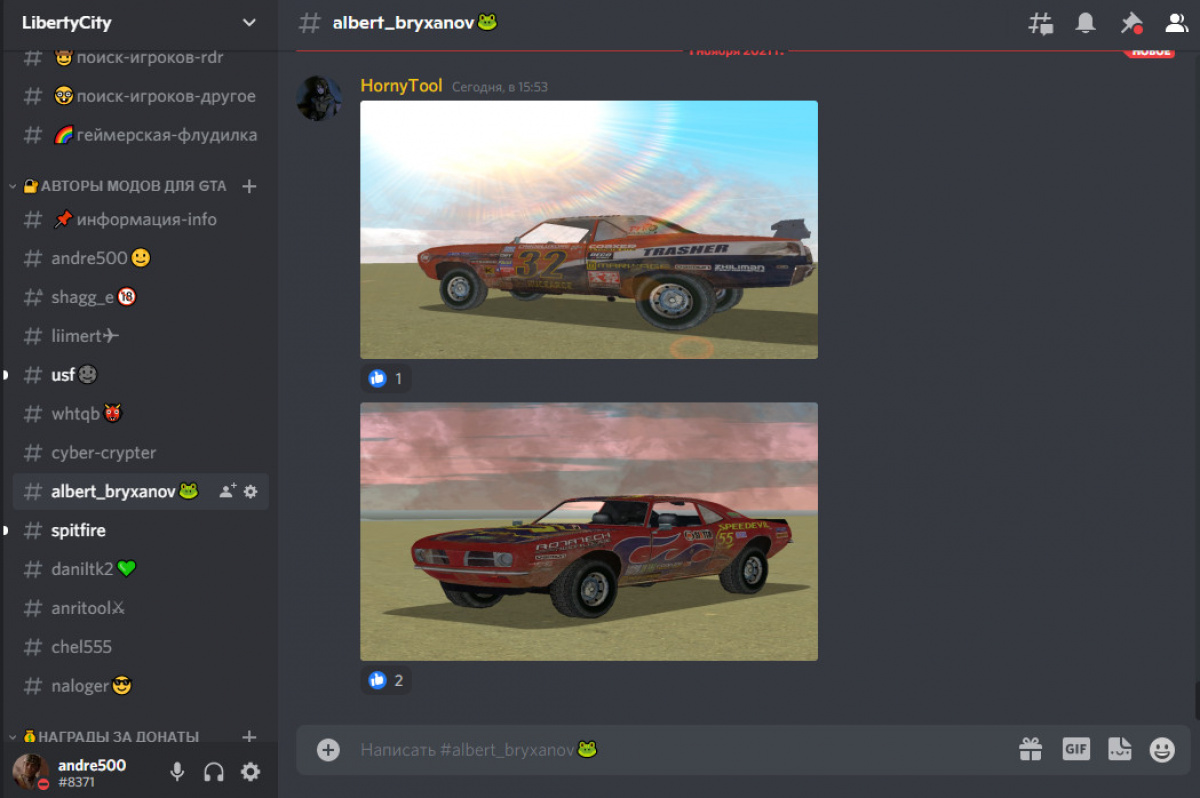Open andre500 user avatar status
The height and width of the screenshot is (798, 1200).
pyautogui.click(x=30, y=771)
